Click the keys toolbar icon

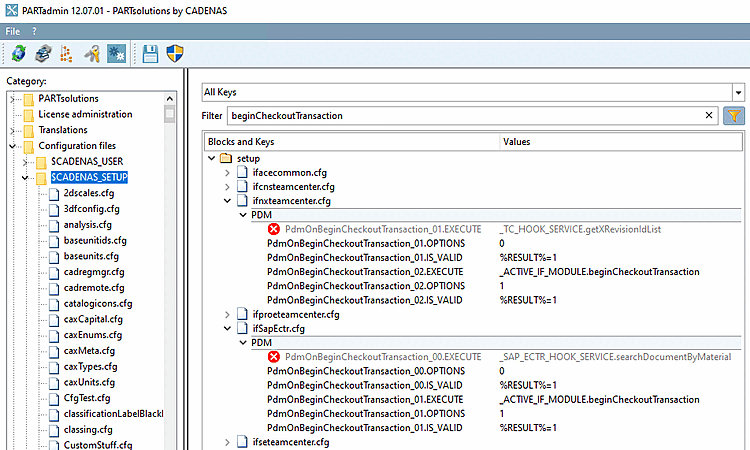click(x=92, y=54)
